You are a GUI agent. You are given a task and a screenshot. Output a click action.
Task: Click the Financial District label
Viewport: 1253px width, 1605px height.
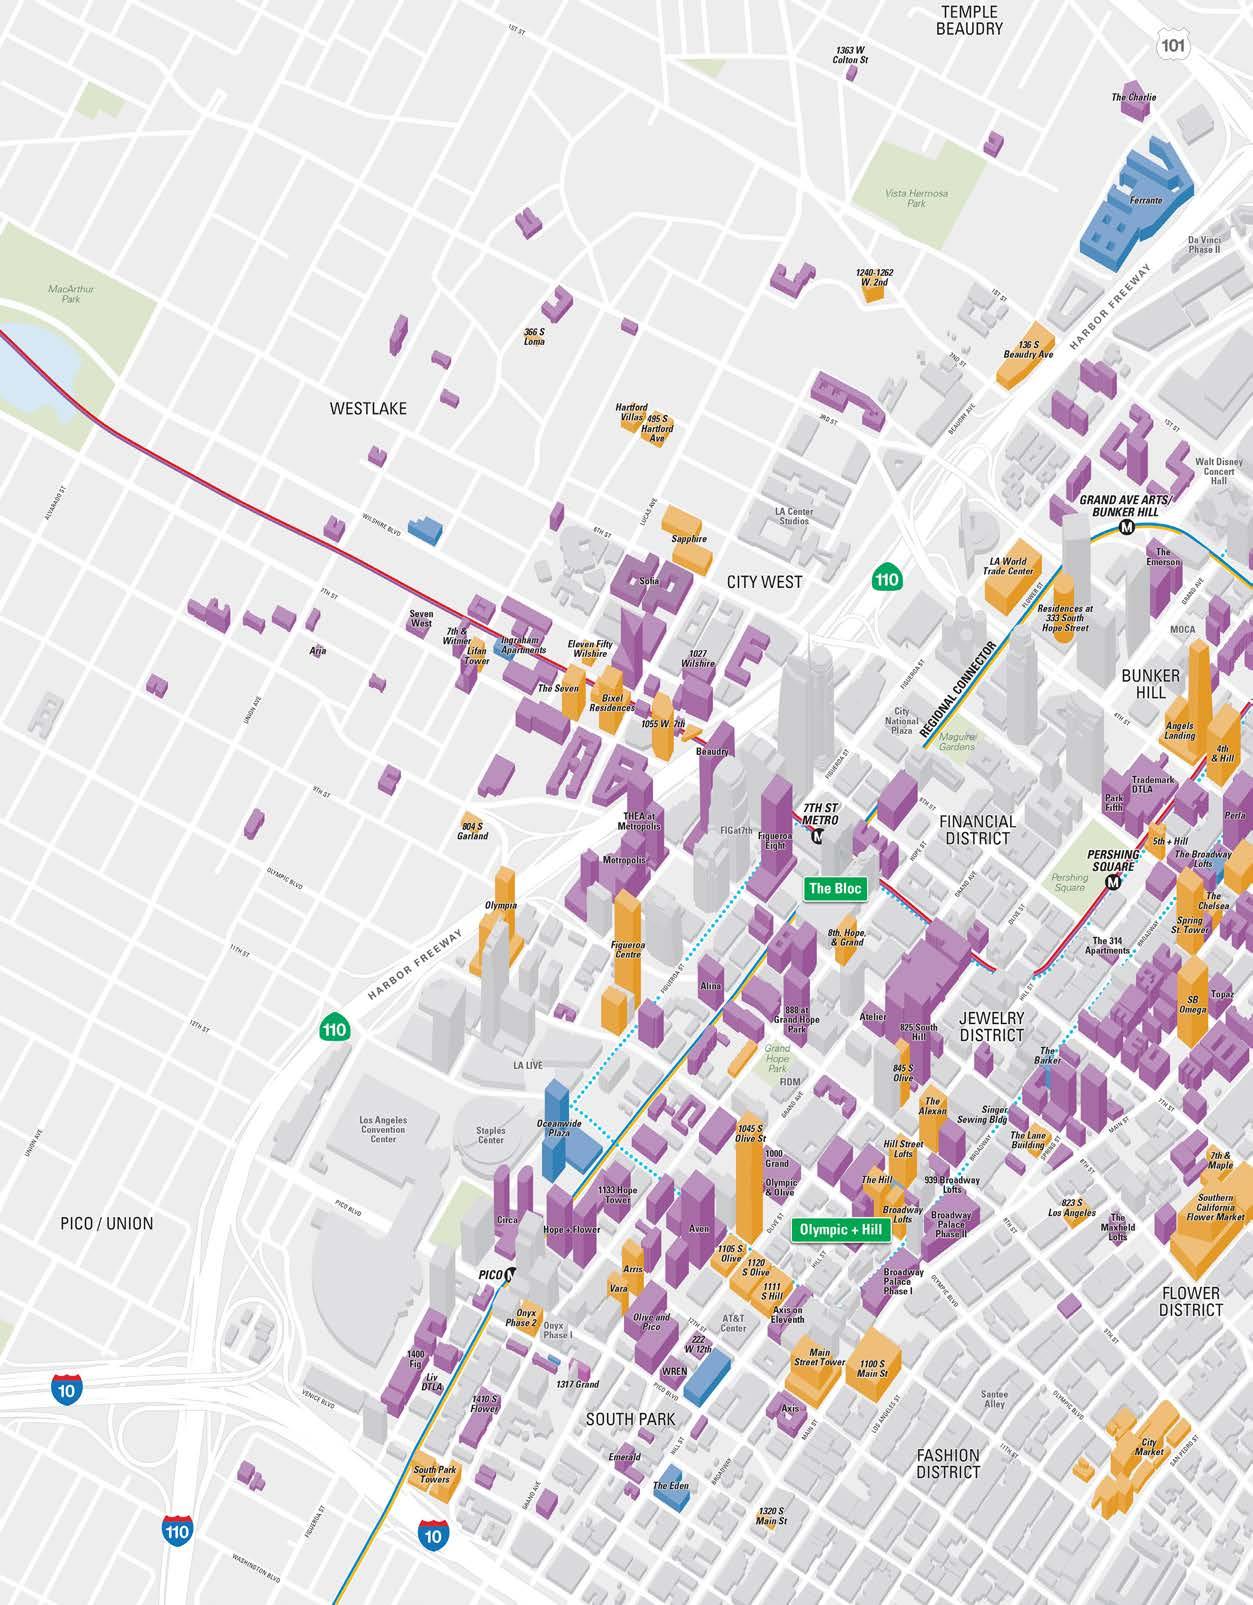977,829
